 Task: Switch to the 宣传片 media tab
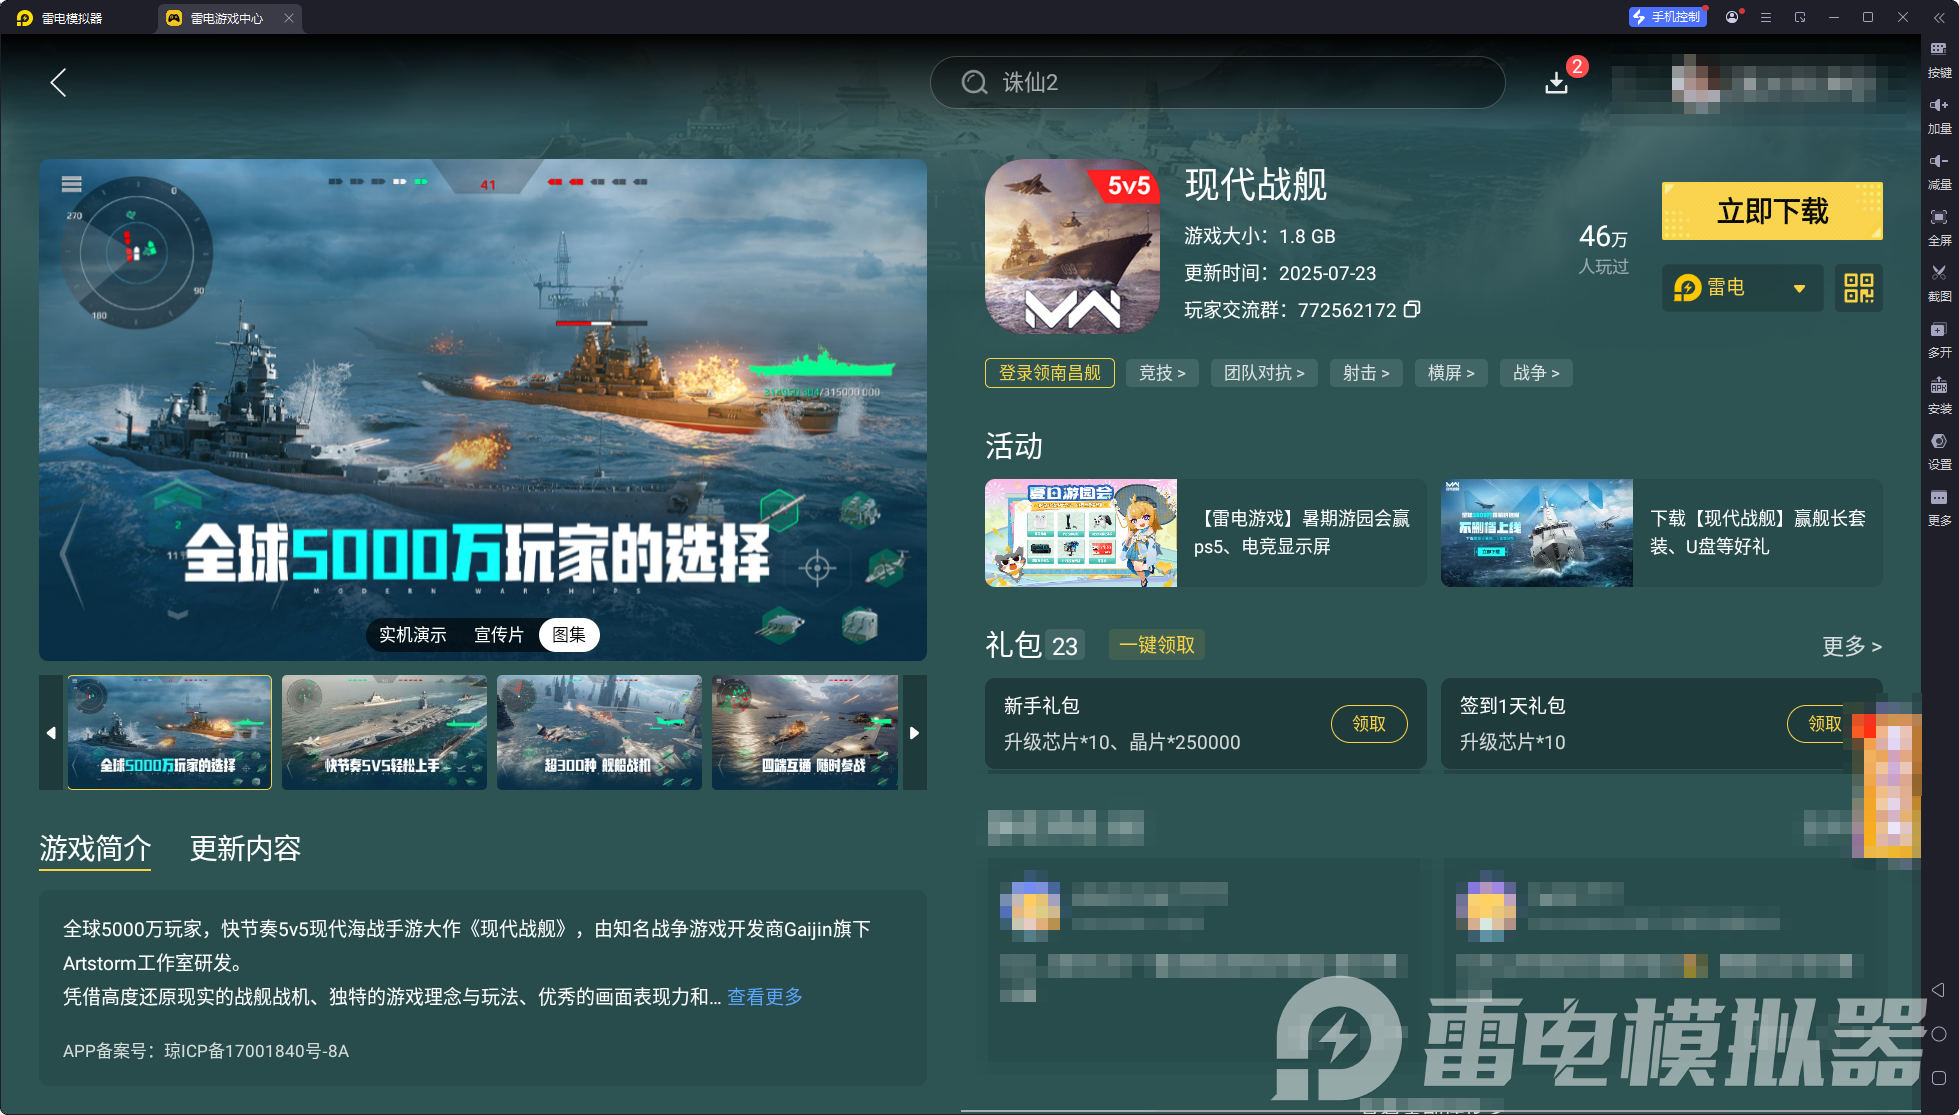(499, 635)
